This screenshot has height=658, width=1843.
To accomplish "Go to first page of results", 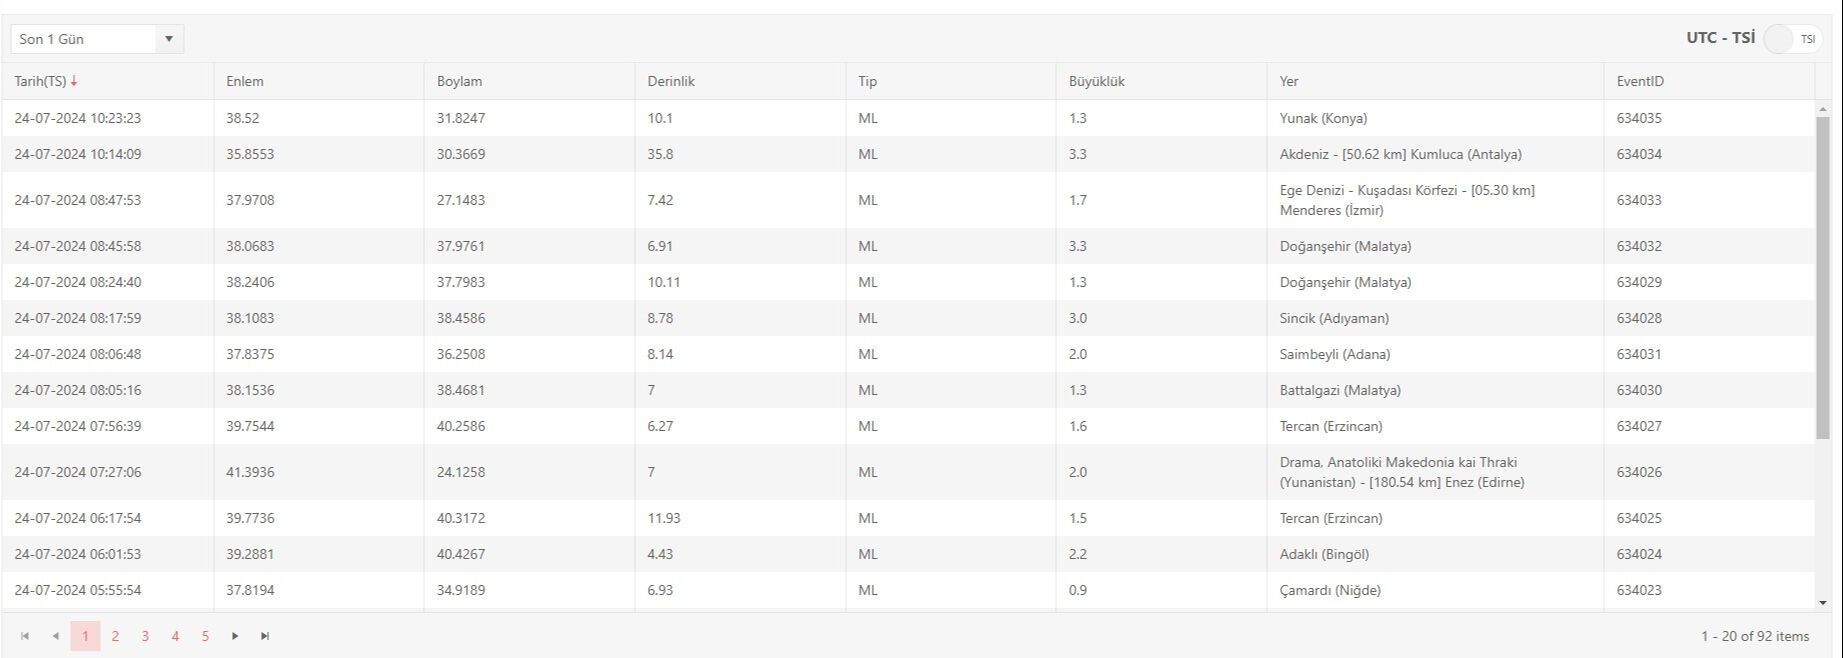I will point(25,636).
